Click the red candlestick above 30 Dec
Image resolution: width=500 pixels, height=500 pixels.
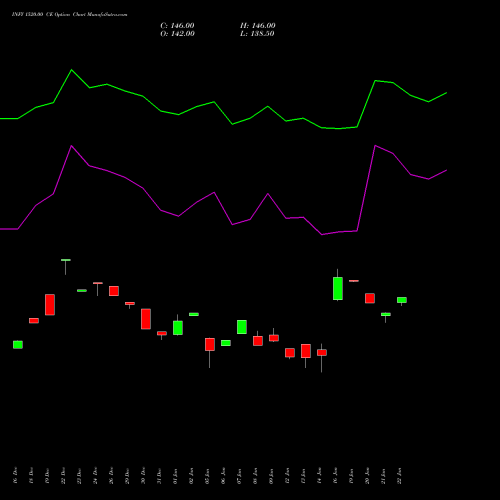click(146, 319)
